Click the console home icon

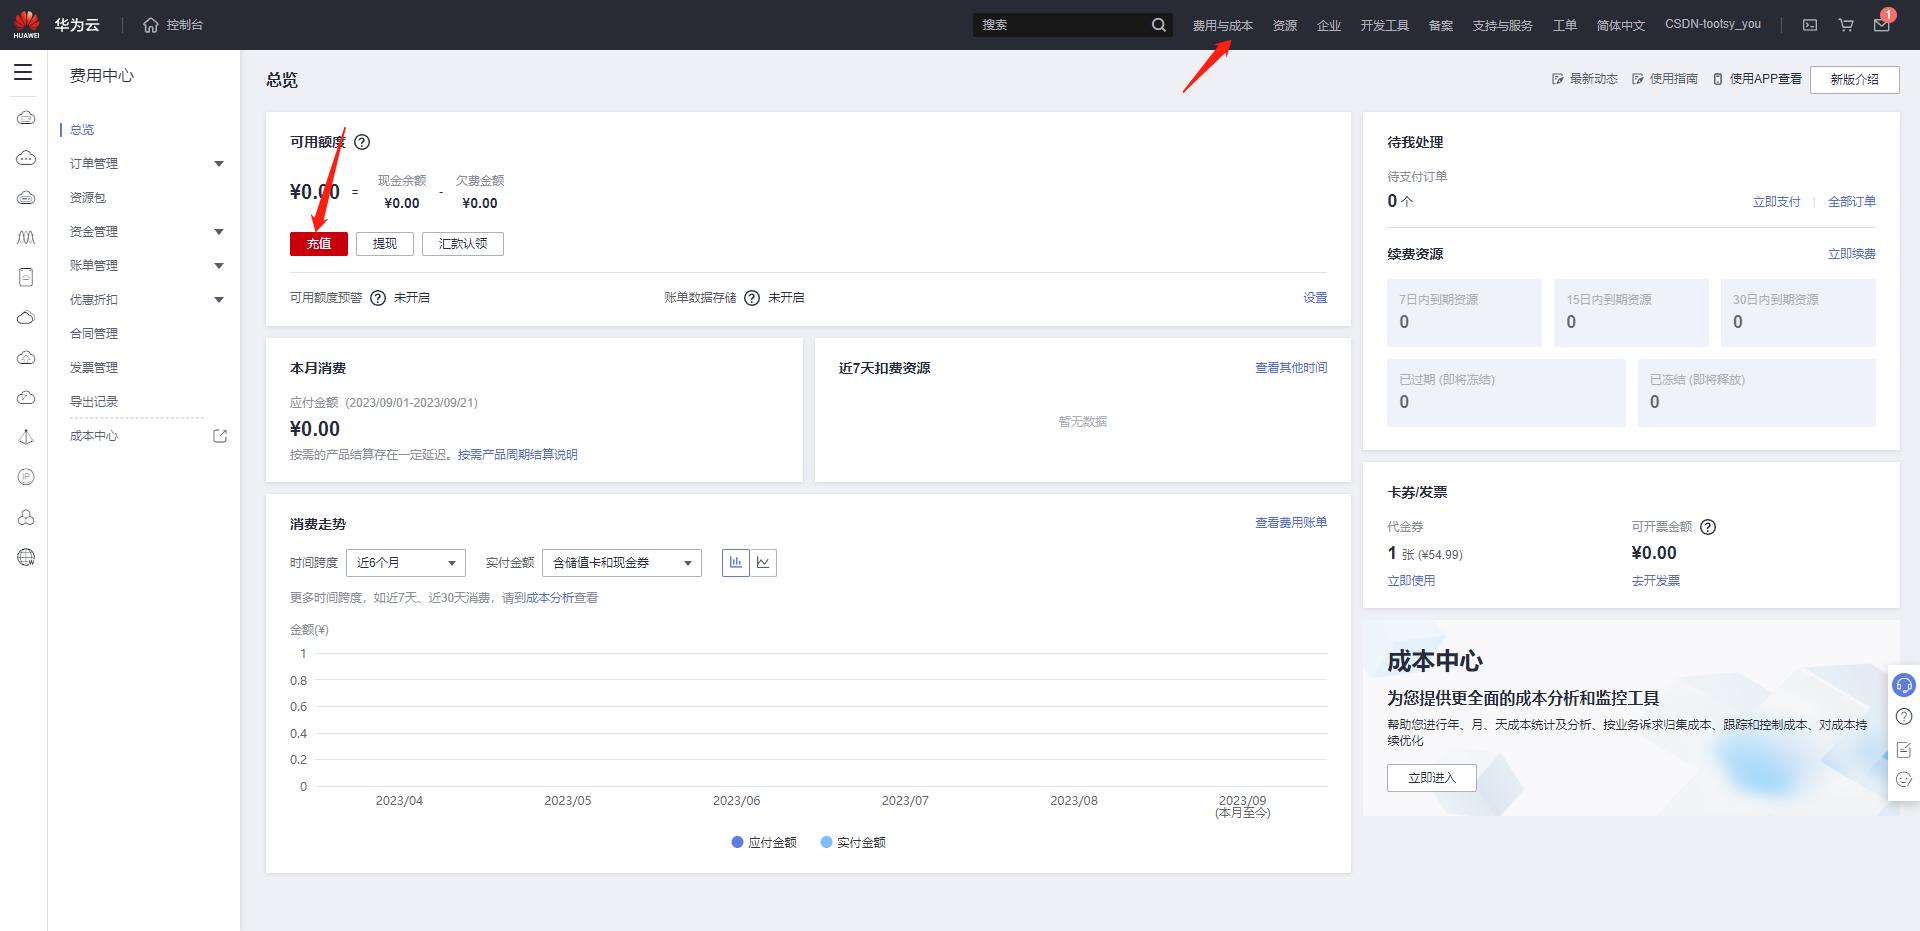coord(151,25)
